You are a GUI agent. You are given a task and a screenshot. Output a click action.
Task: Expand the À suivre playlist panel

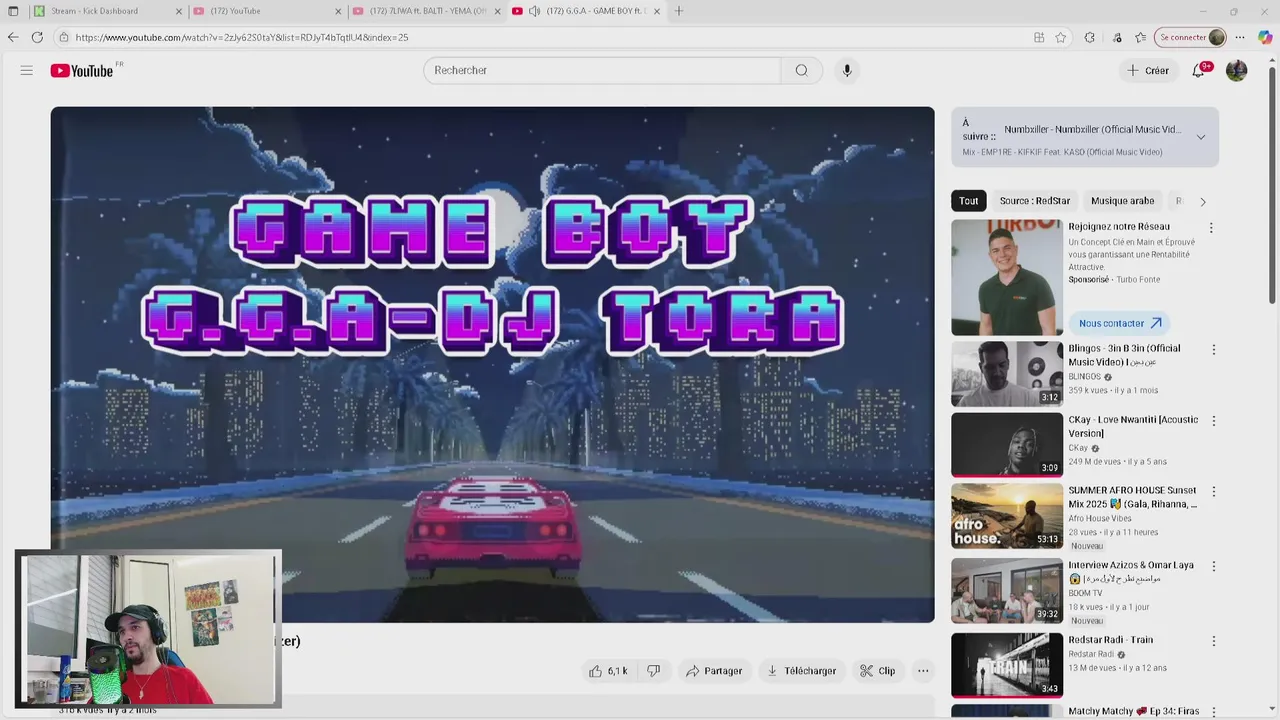click(x=1201, y=137)
